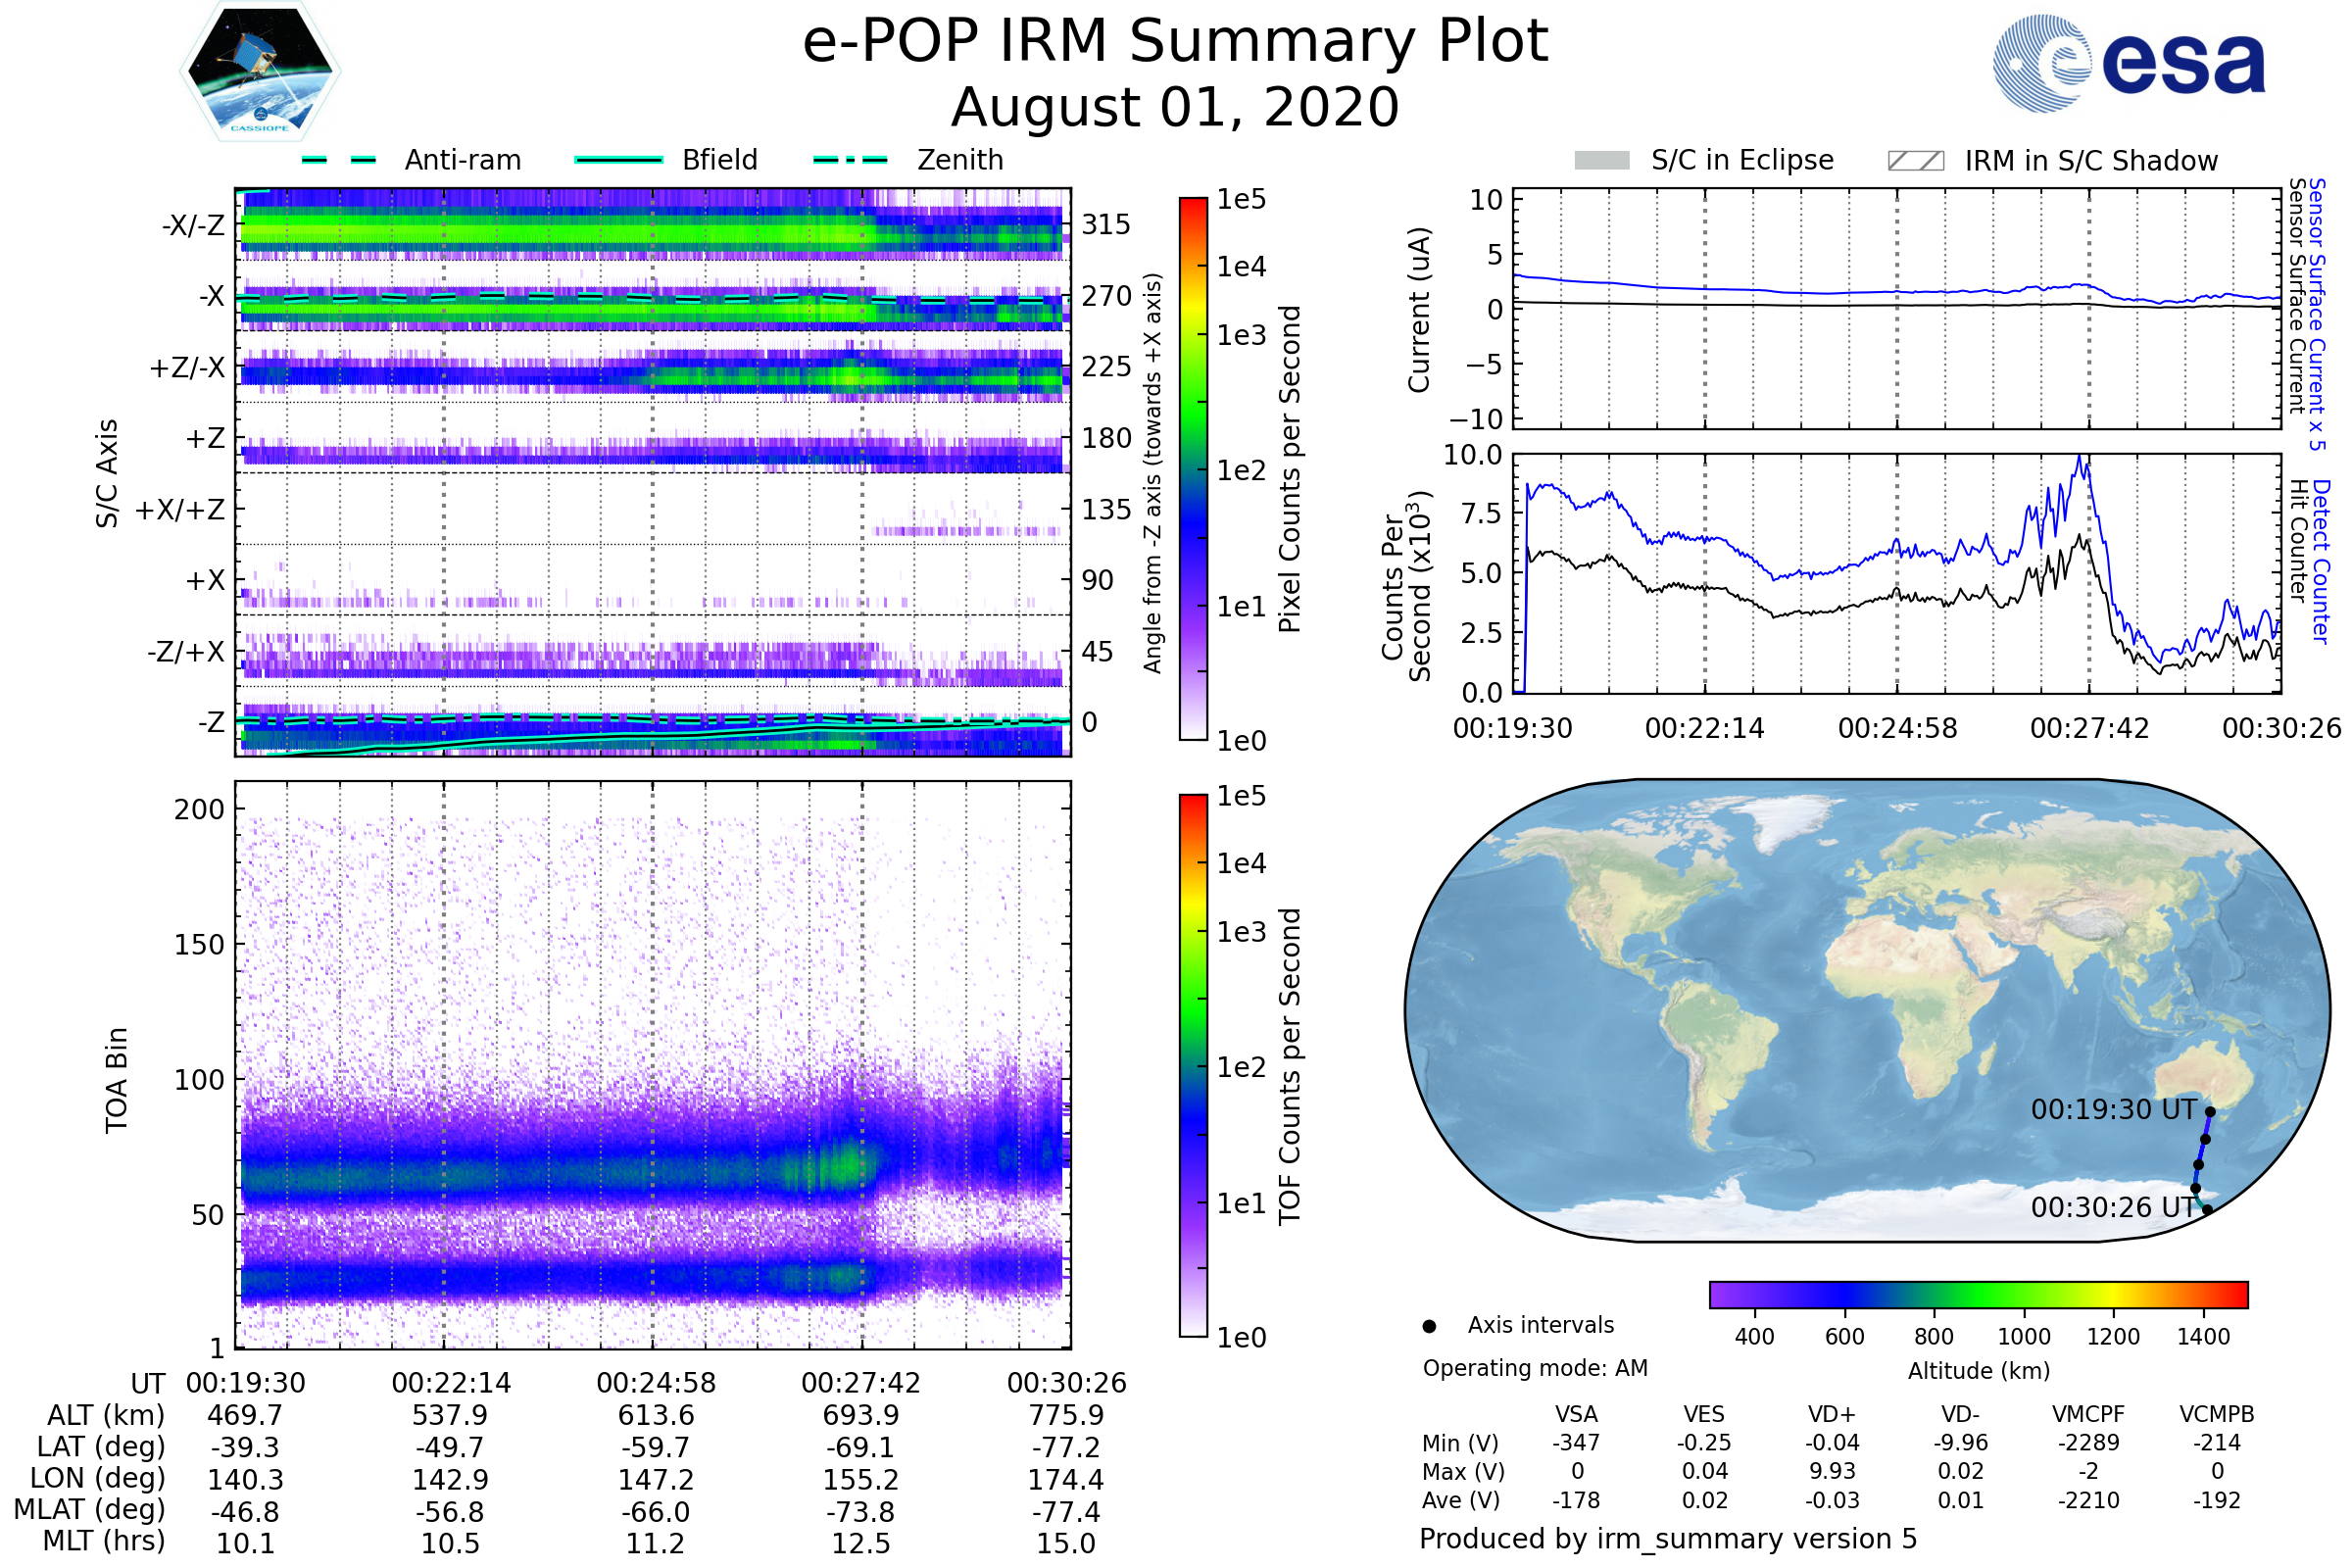Click the Operating mode: AM text
The width and height of the screenshot is (2352, 1568).
coord(1535,1368)
